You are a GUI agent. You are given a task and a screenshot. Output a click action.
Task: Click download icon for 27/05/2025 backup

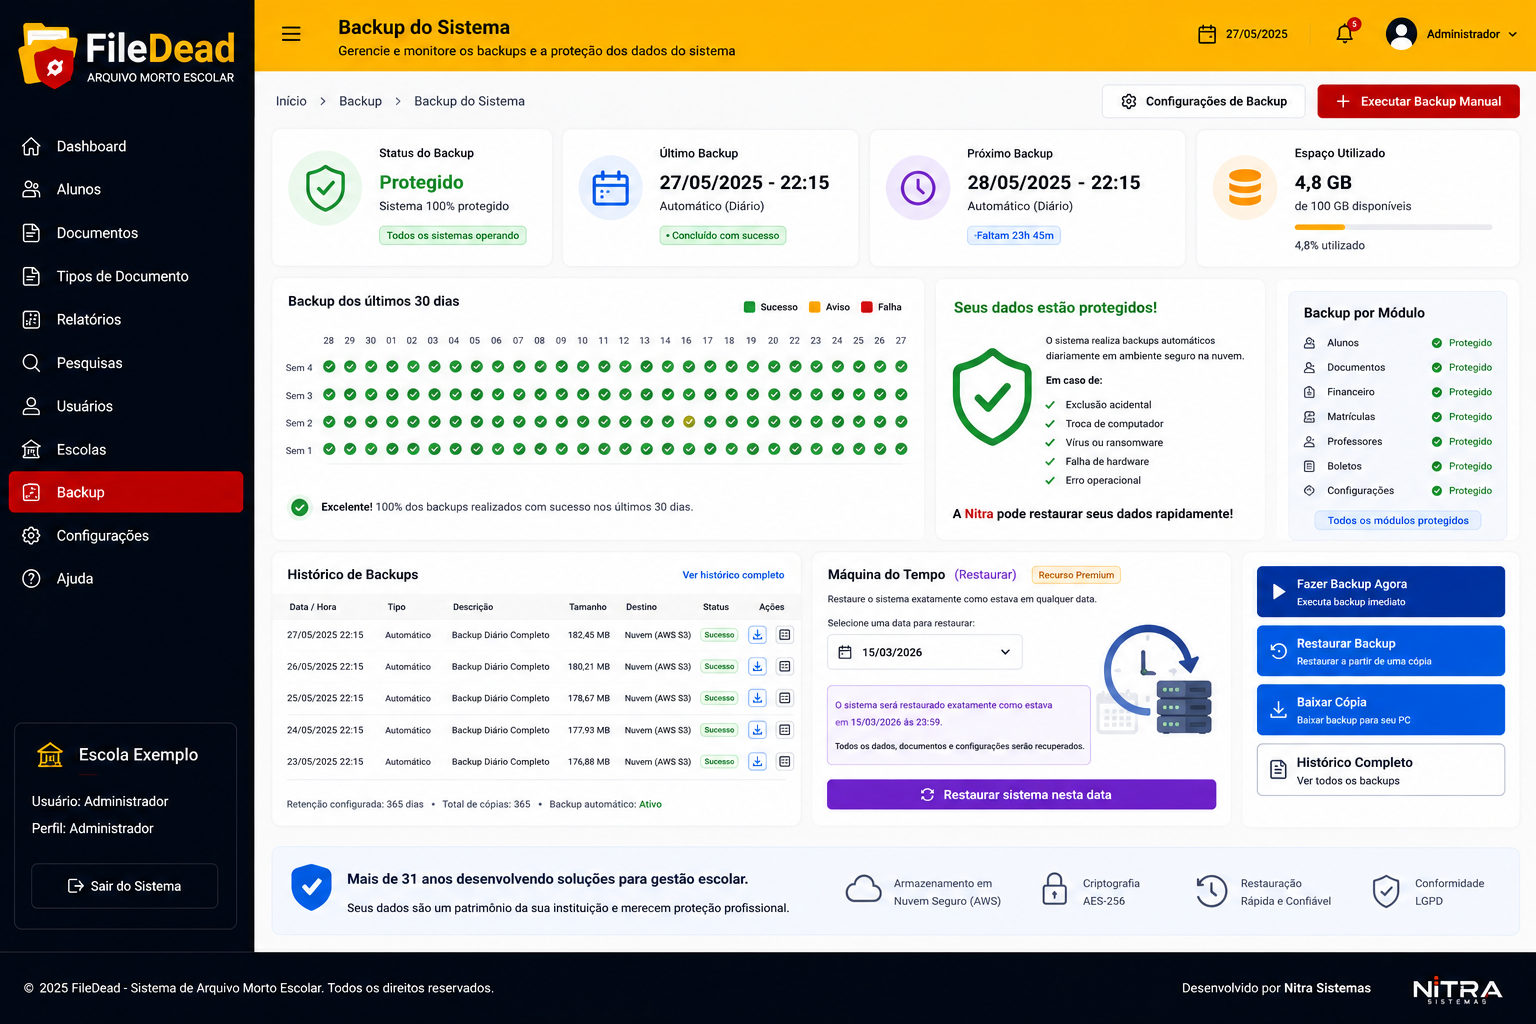758,635
